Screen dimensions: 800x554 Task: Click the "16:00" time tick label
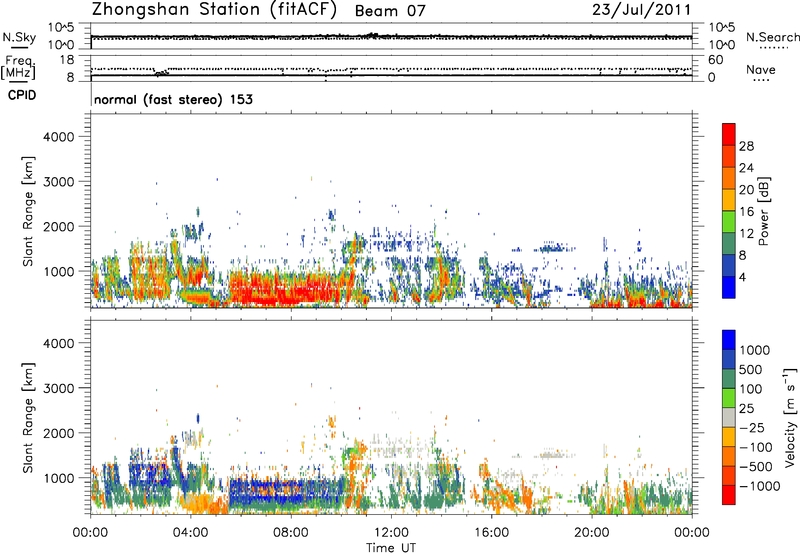(x=491, y=533)
